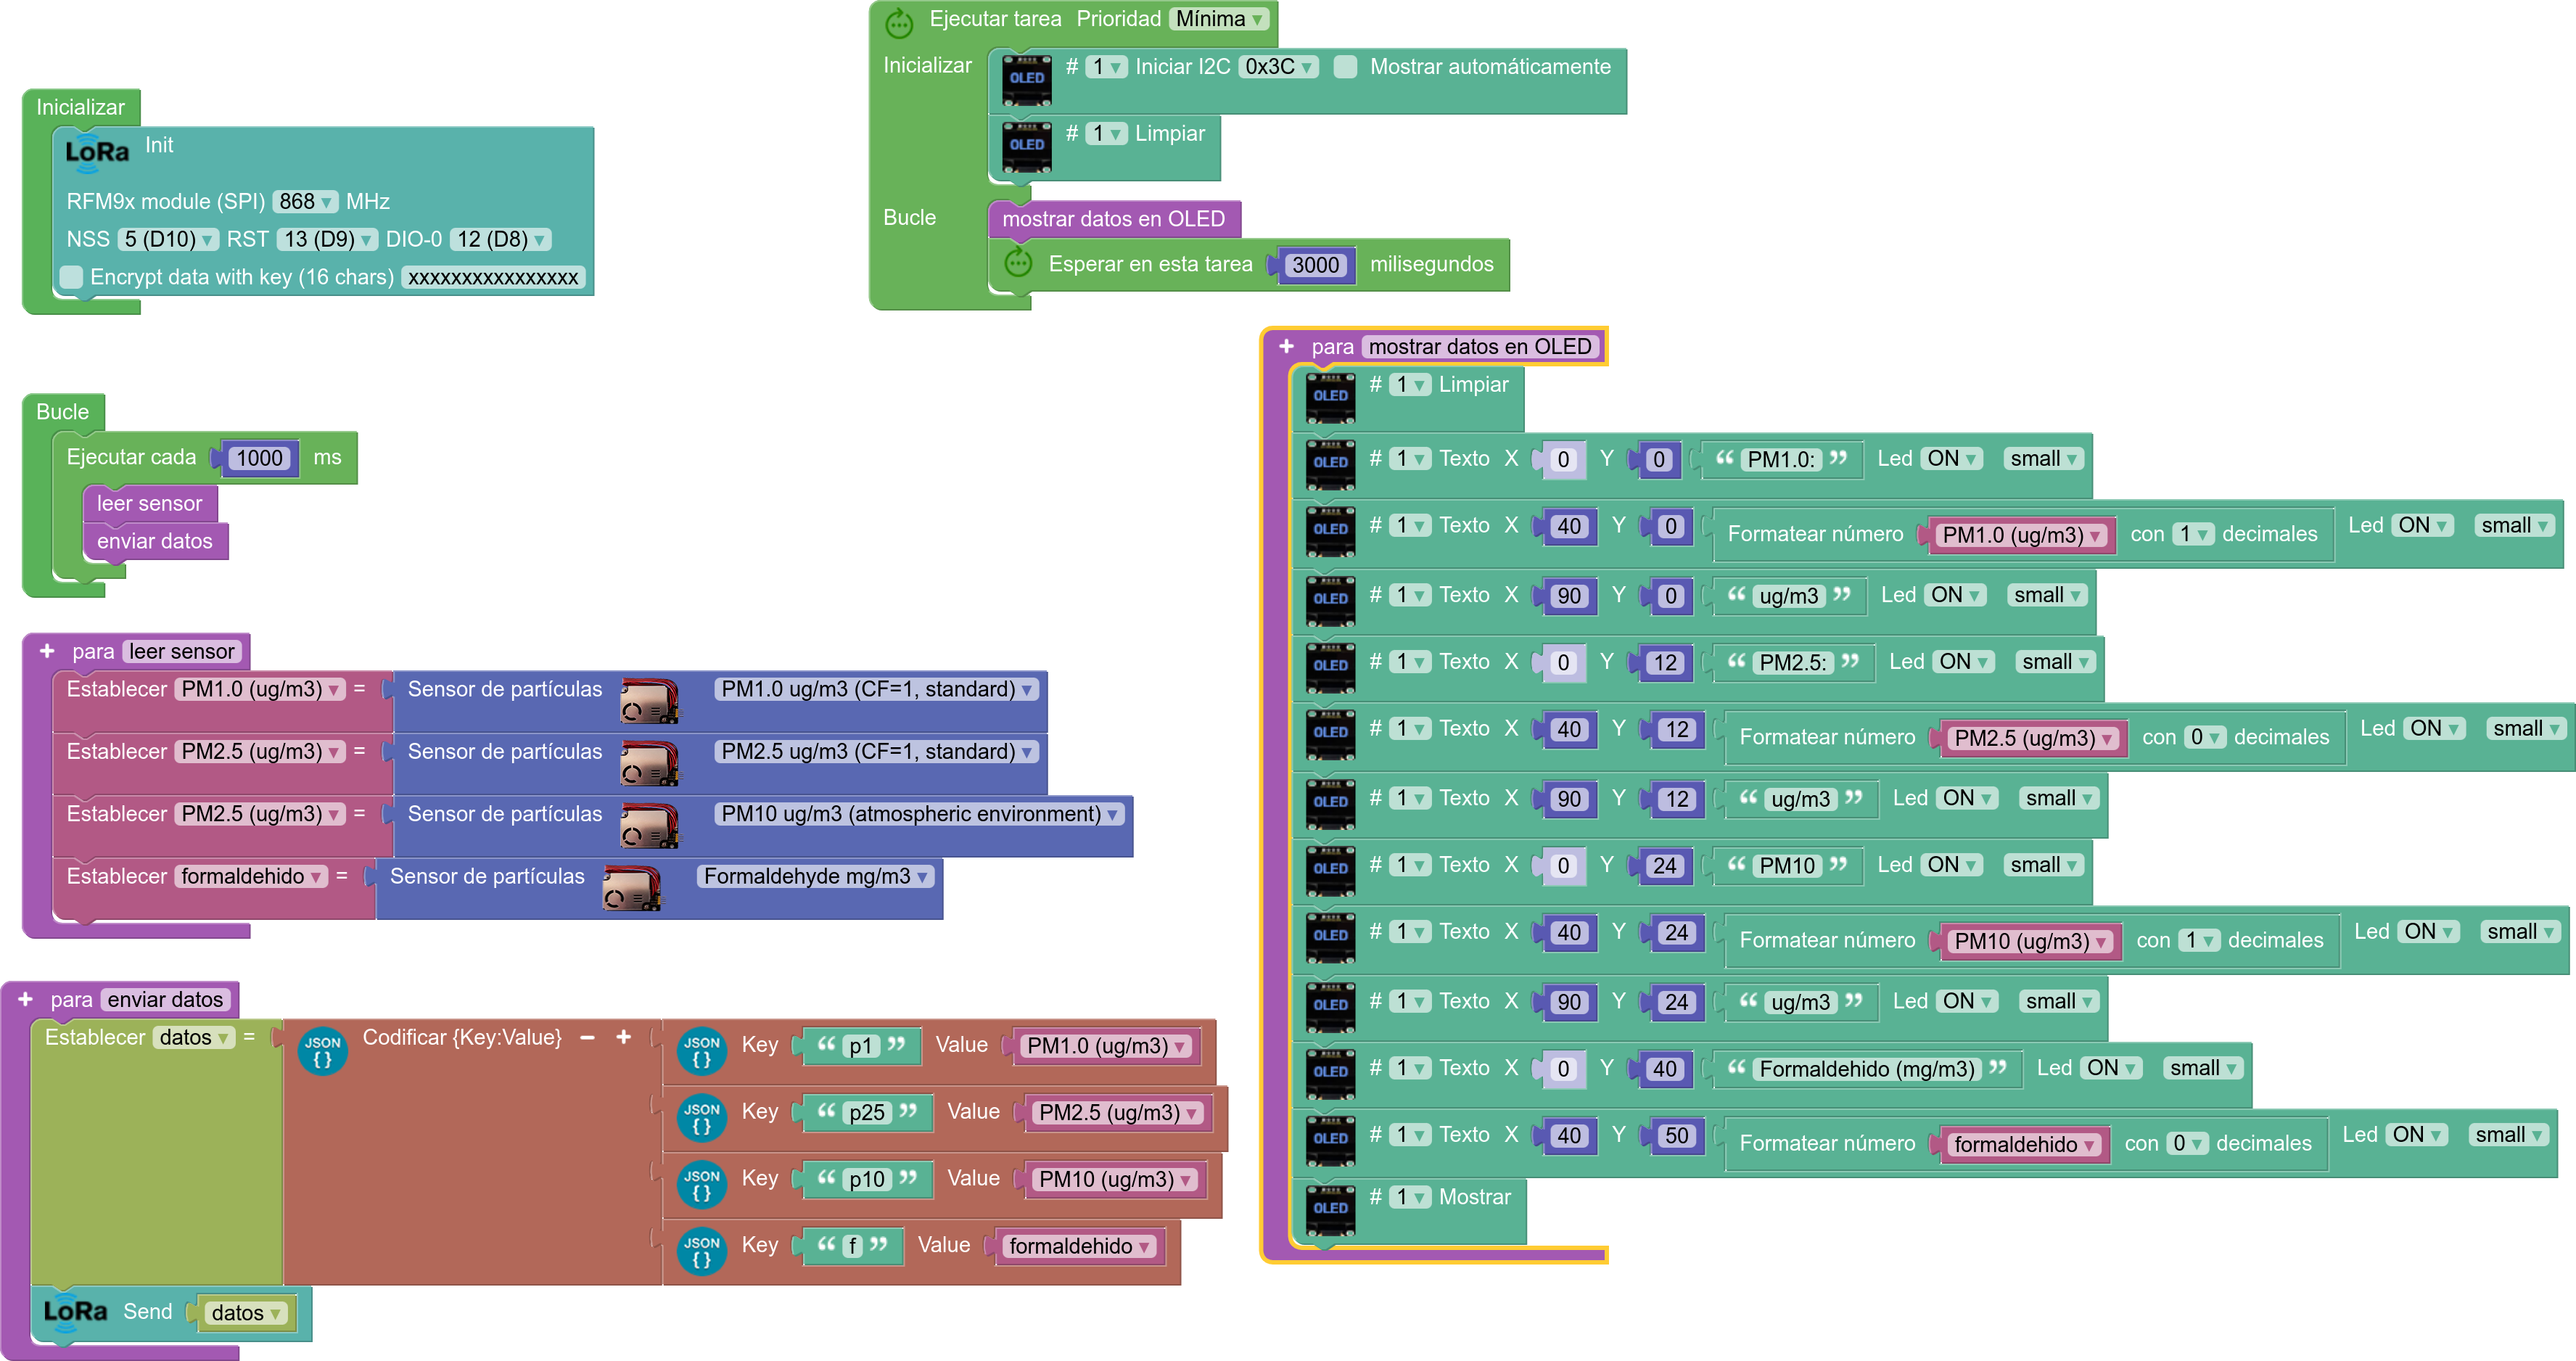Enable the Mostrar automáticamente checkbox

tap(1346, 67)
